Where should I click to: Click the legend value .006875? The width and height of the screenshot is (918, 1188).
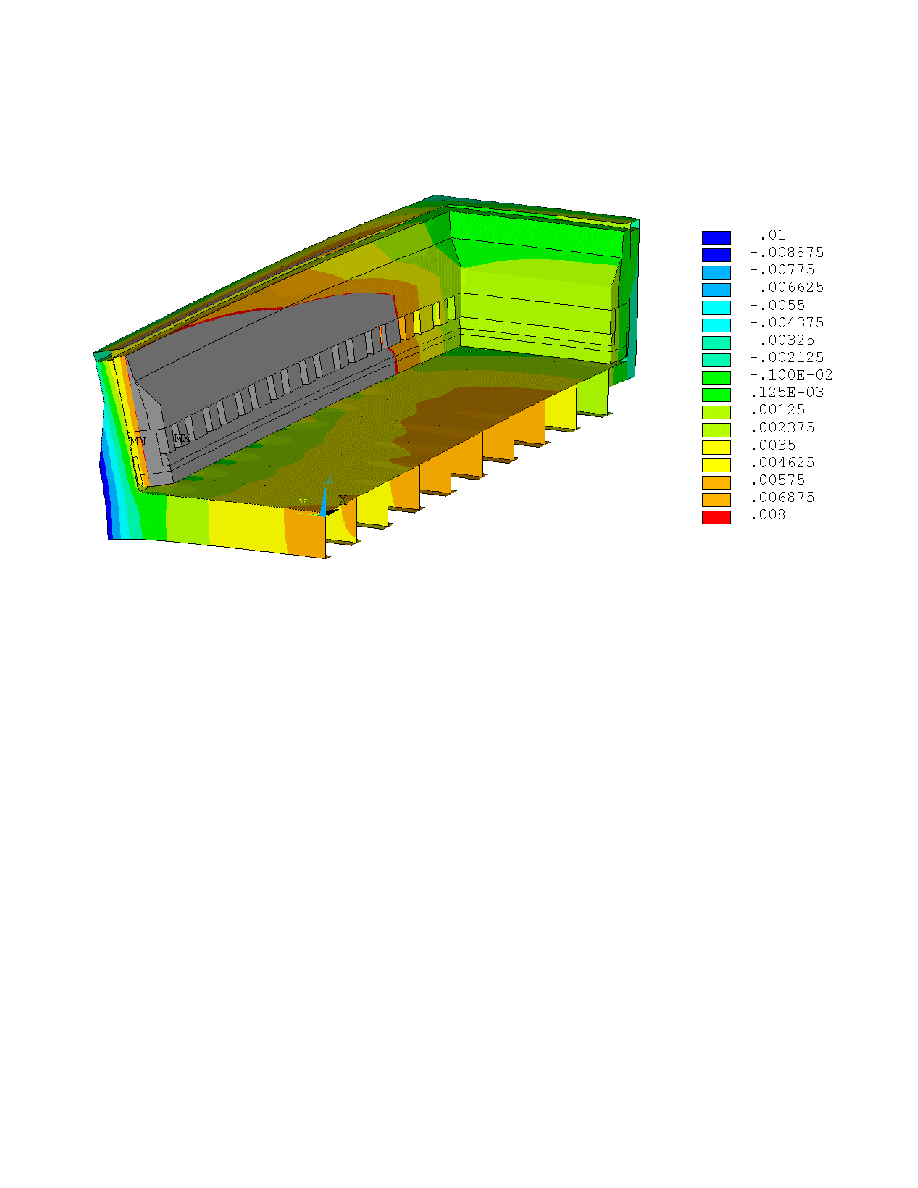point(782,497)
